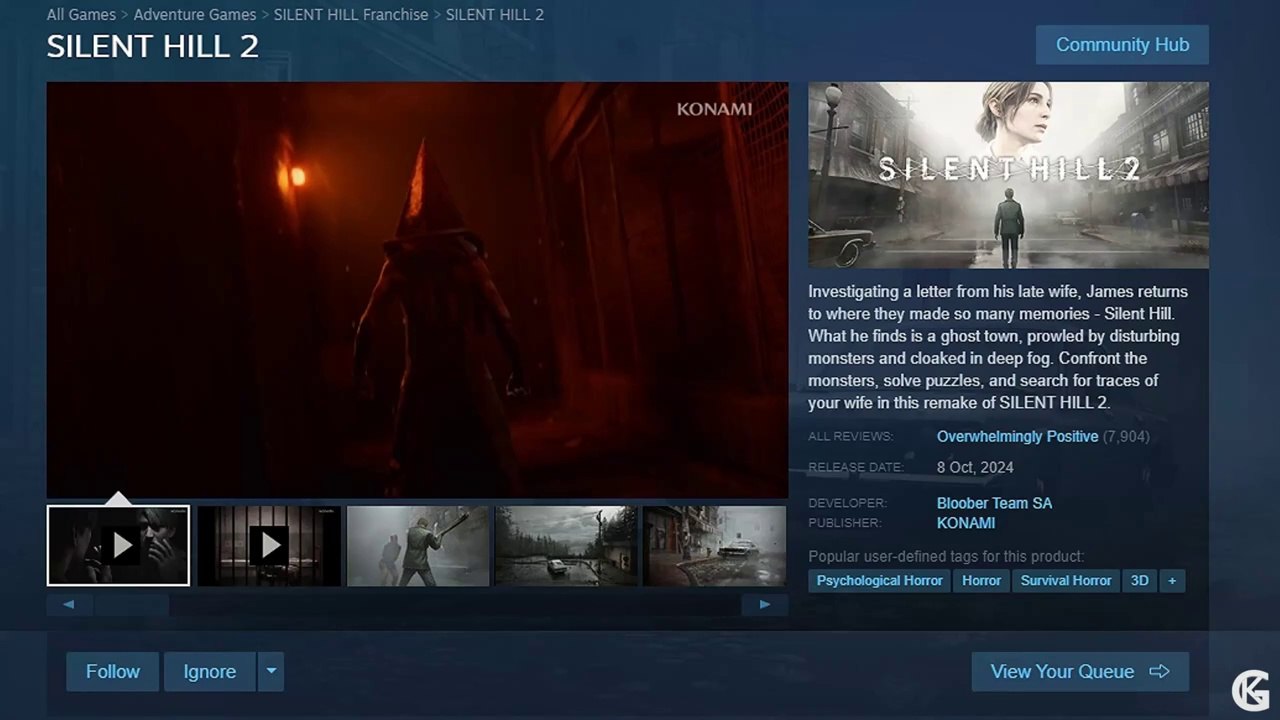Click the SILENT HILL 2 page title

coord(153,46)
